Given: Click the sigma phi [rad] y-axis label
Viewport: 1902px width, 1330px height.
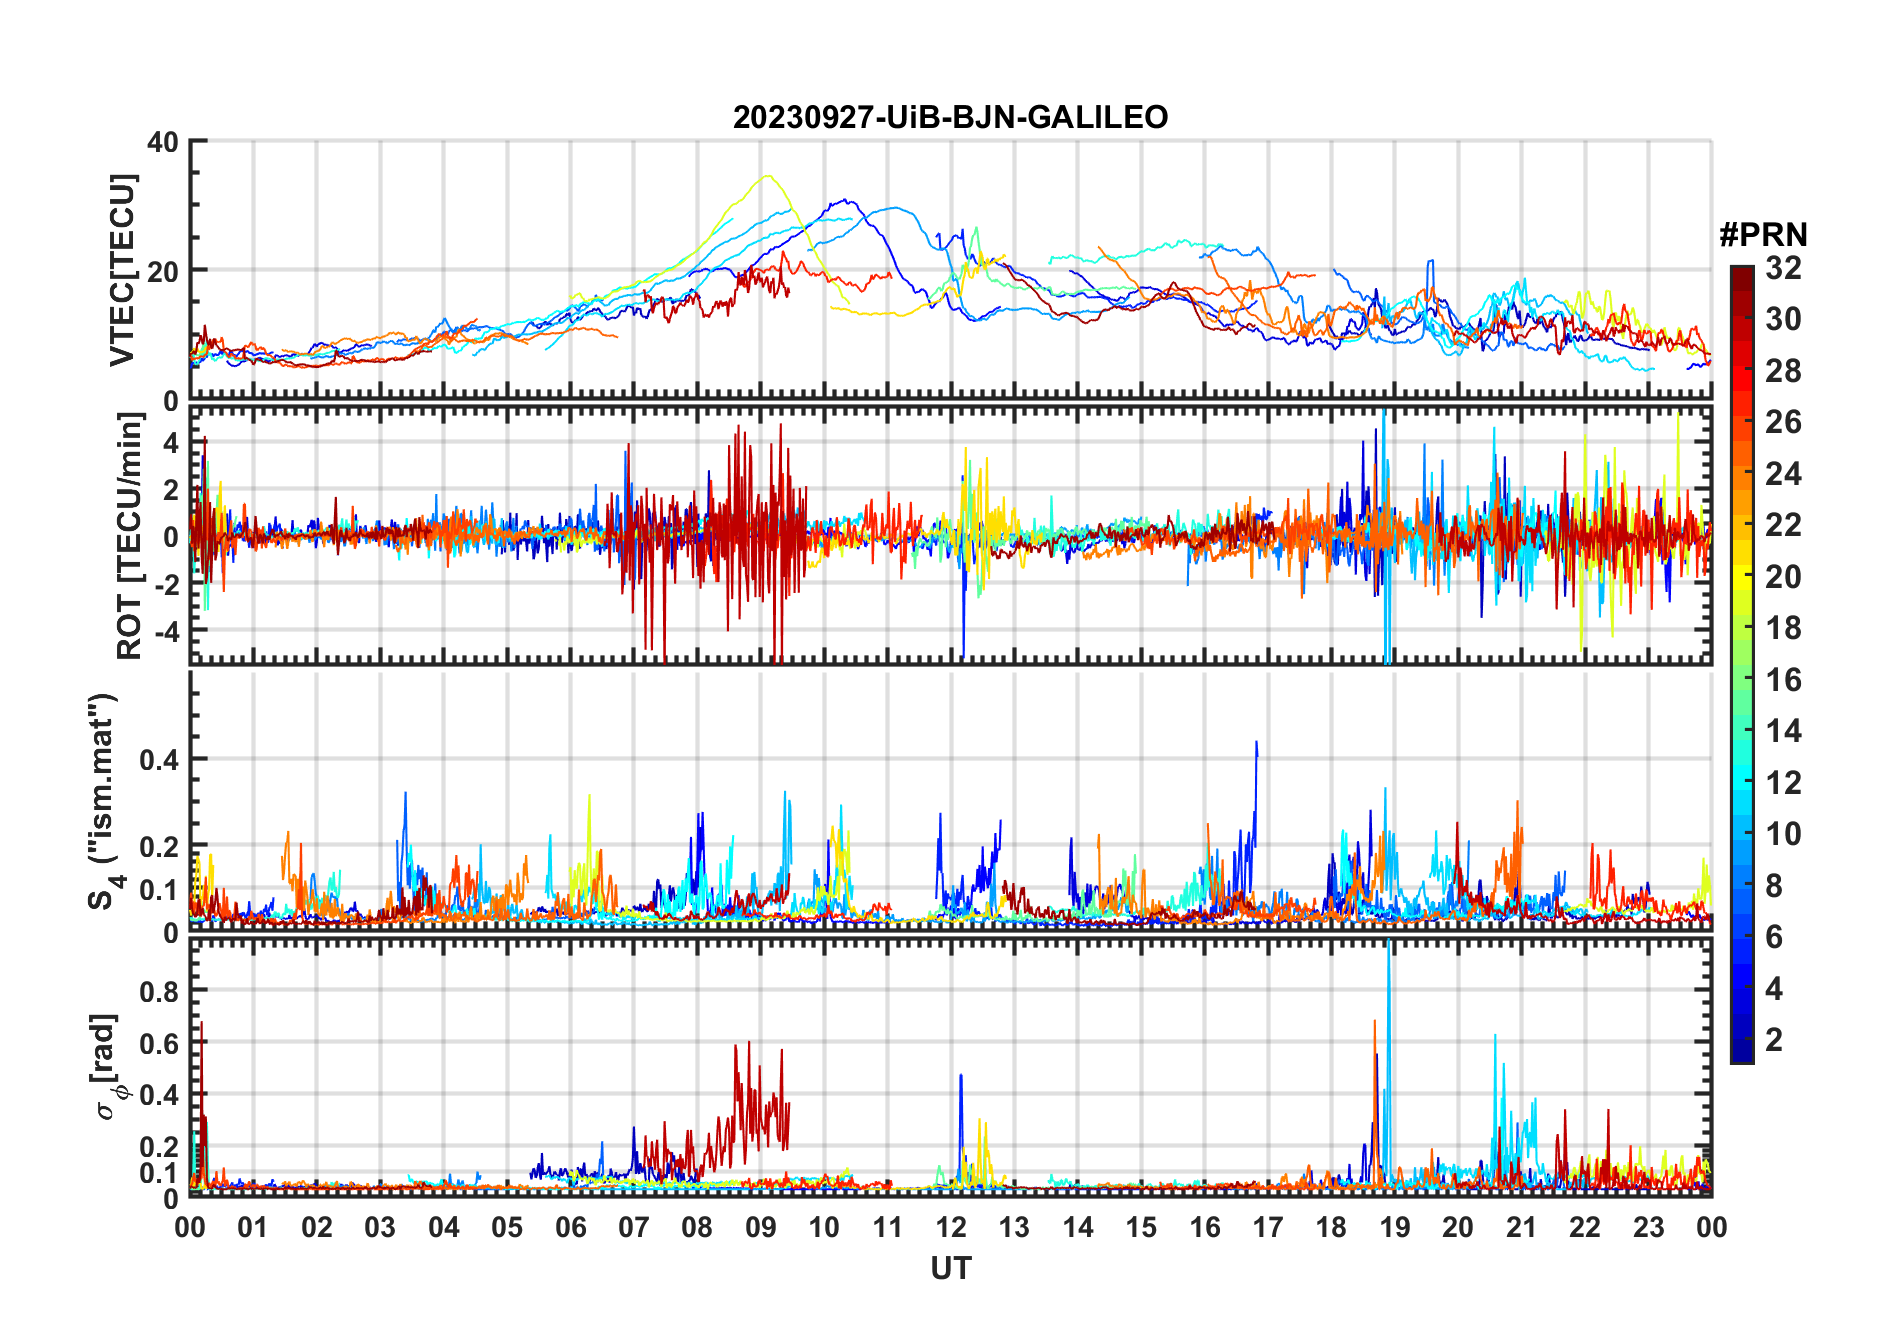Looking at the screenshot, I should click(x=107, y=1066).
